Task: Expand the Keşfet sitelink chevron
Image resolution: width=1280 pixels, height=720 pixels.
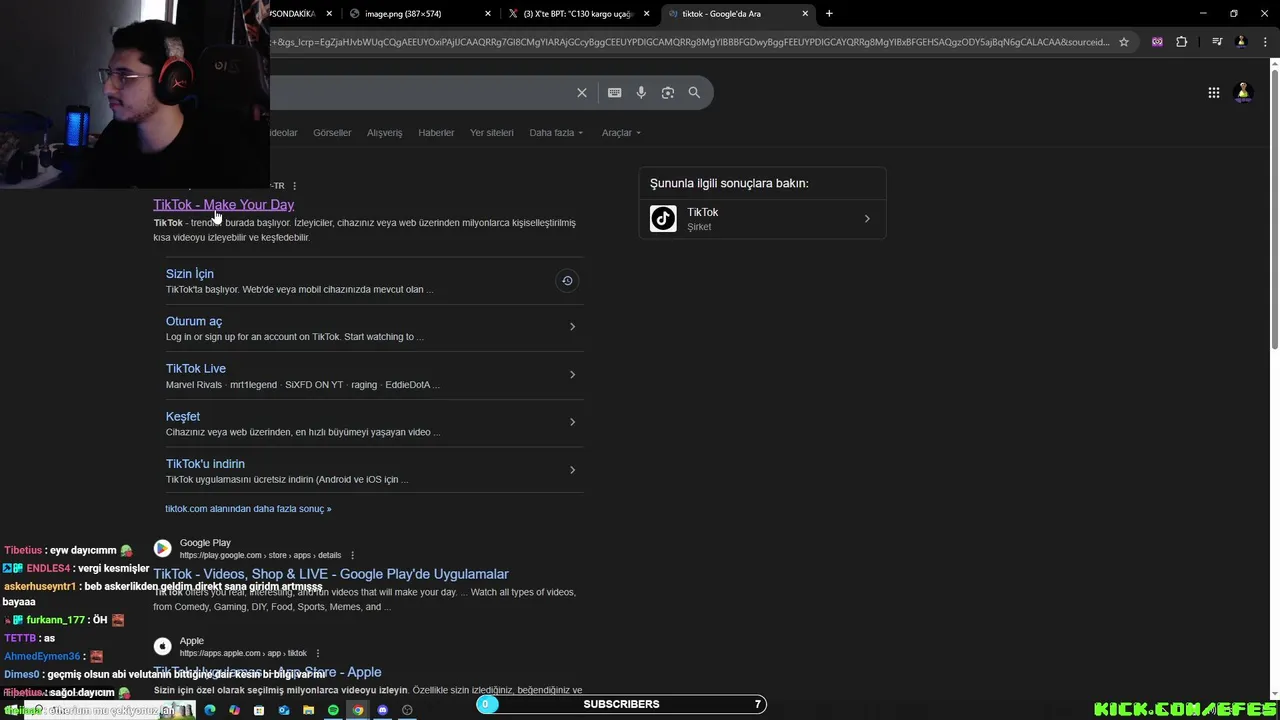Action: pyautogui.click(x=572, y=422)
